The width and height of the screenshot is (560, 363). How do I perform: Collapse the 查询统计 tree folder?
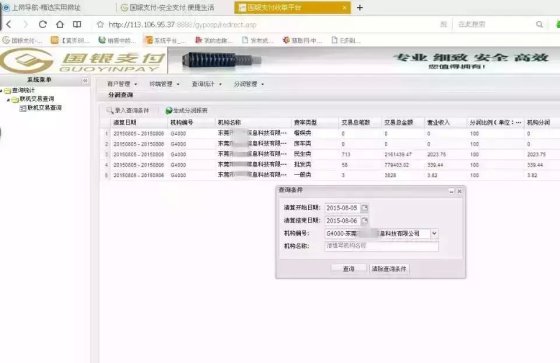(x=1, y=90)
